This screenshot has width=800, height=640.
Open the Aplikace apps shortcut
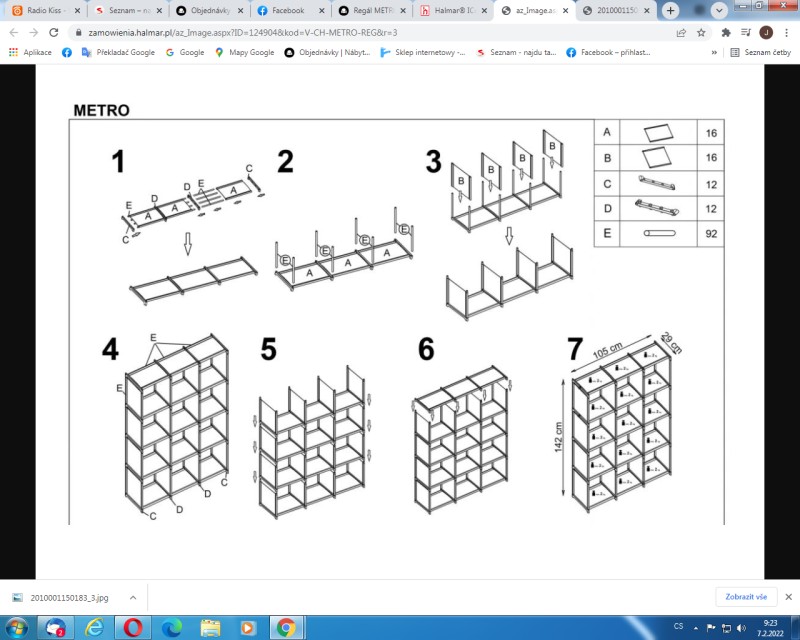pos(31,52)
